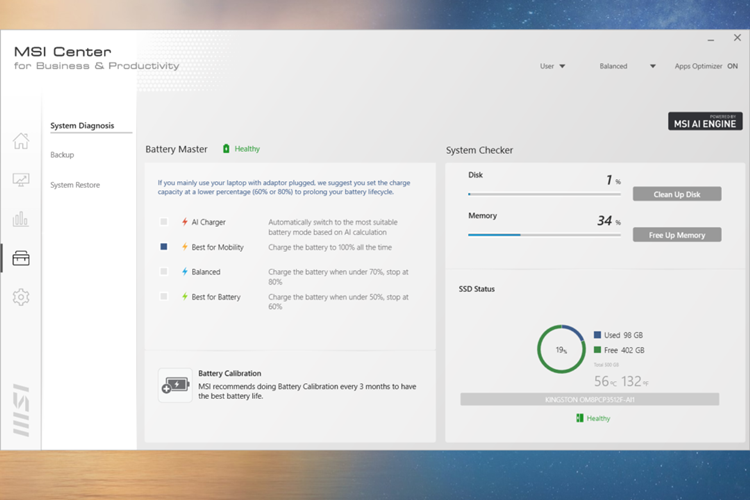The width and height of the screenshot is (750, 500).
Task: Click the blue Balanced lightning icon
Action: click(x=185, y=272)
